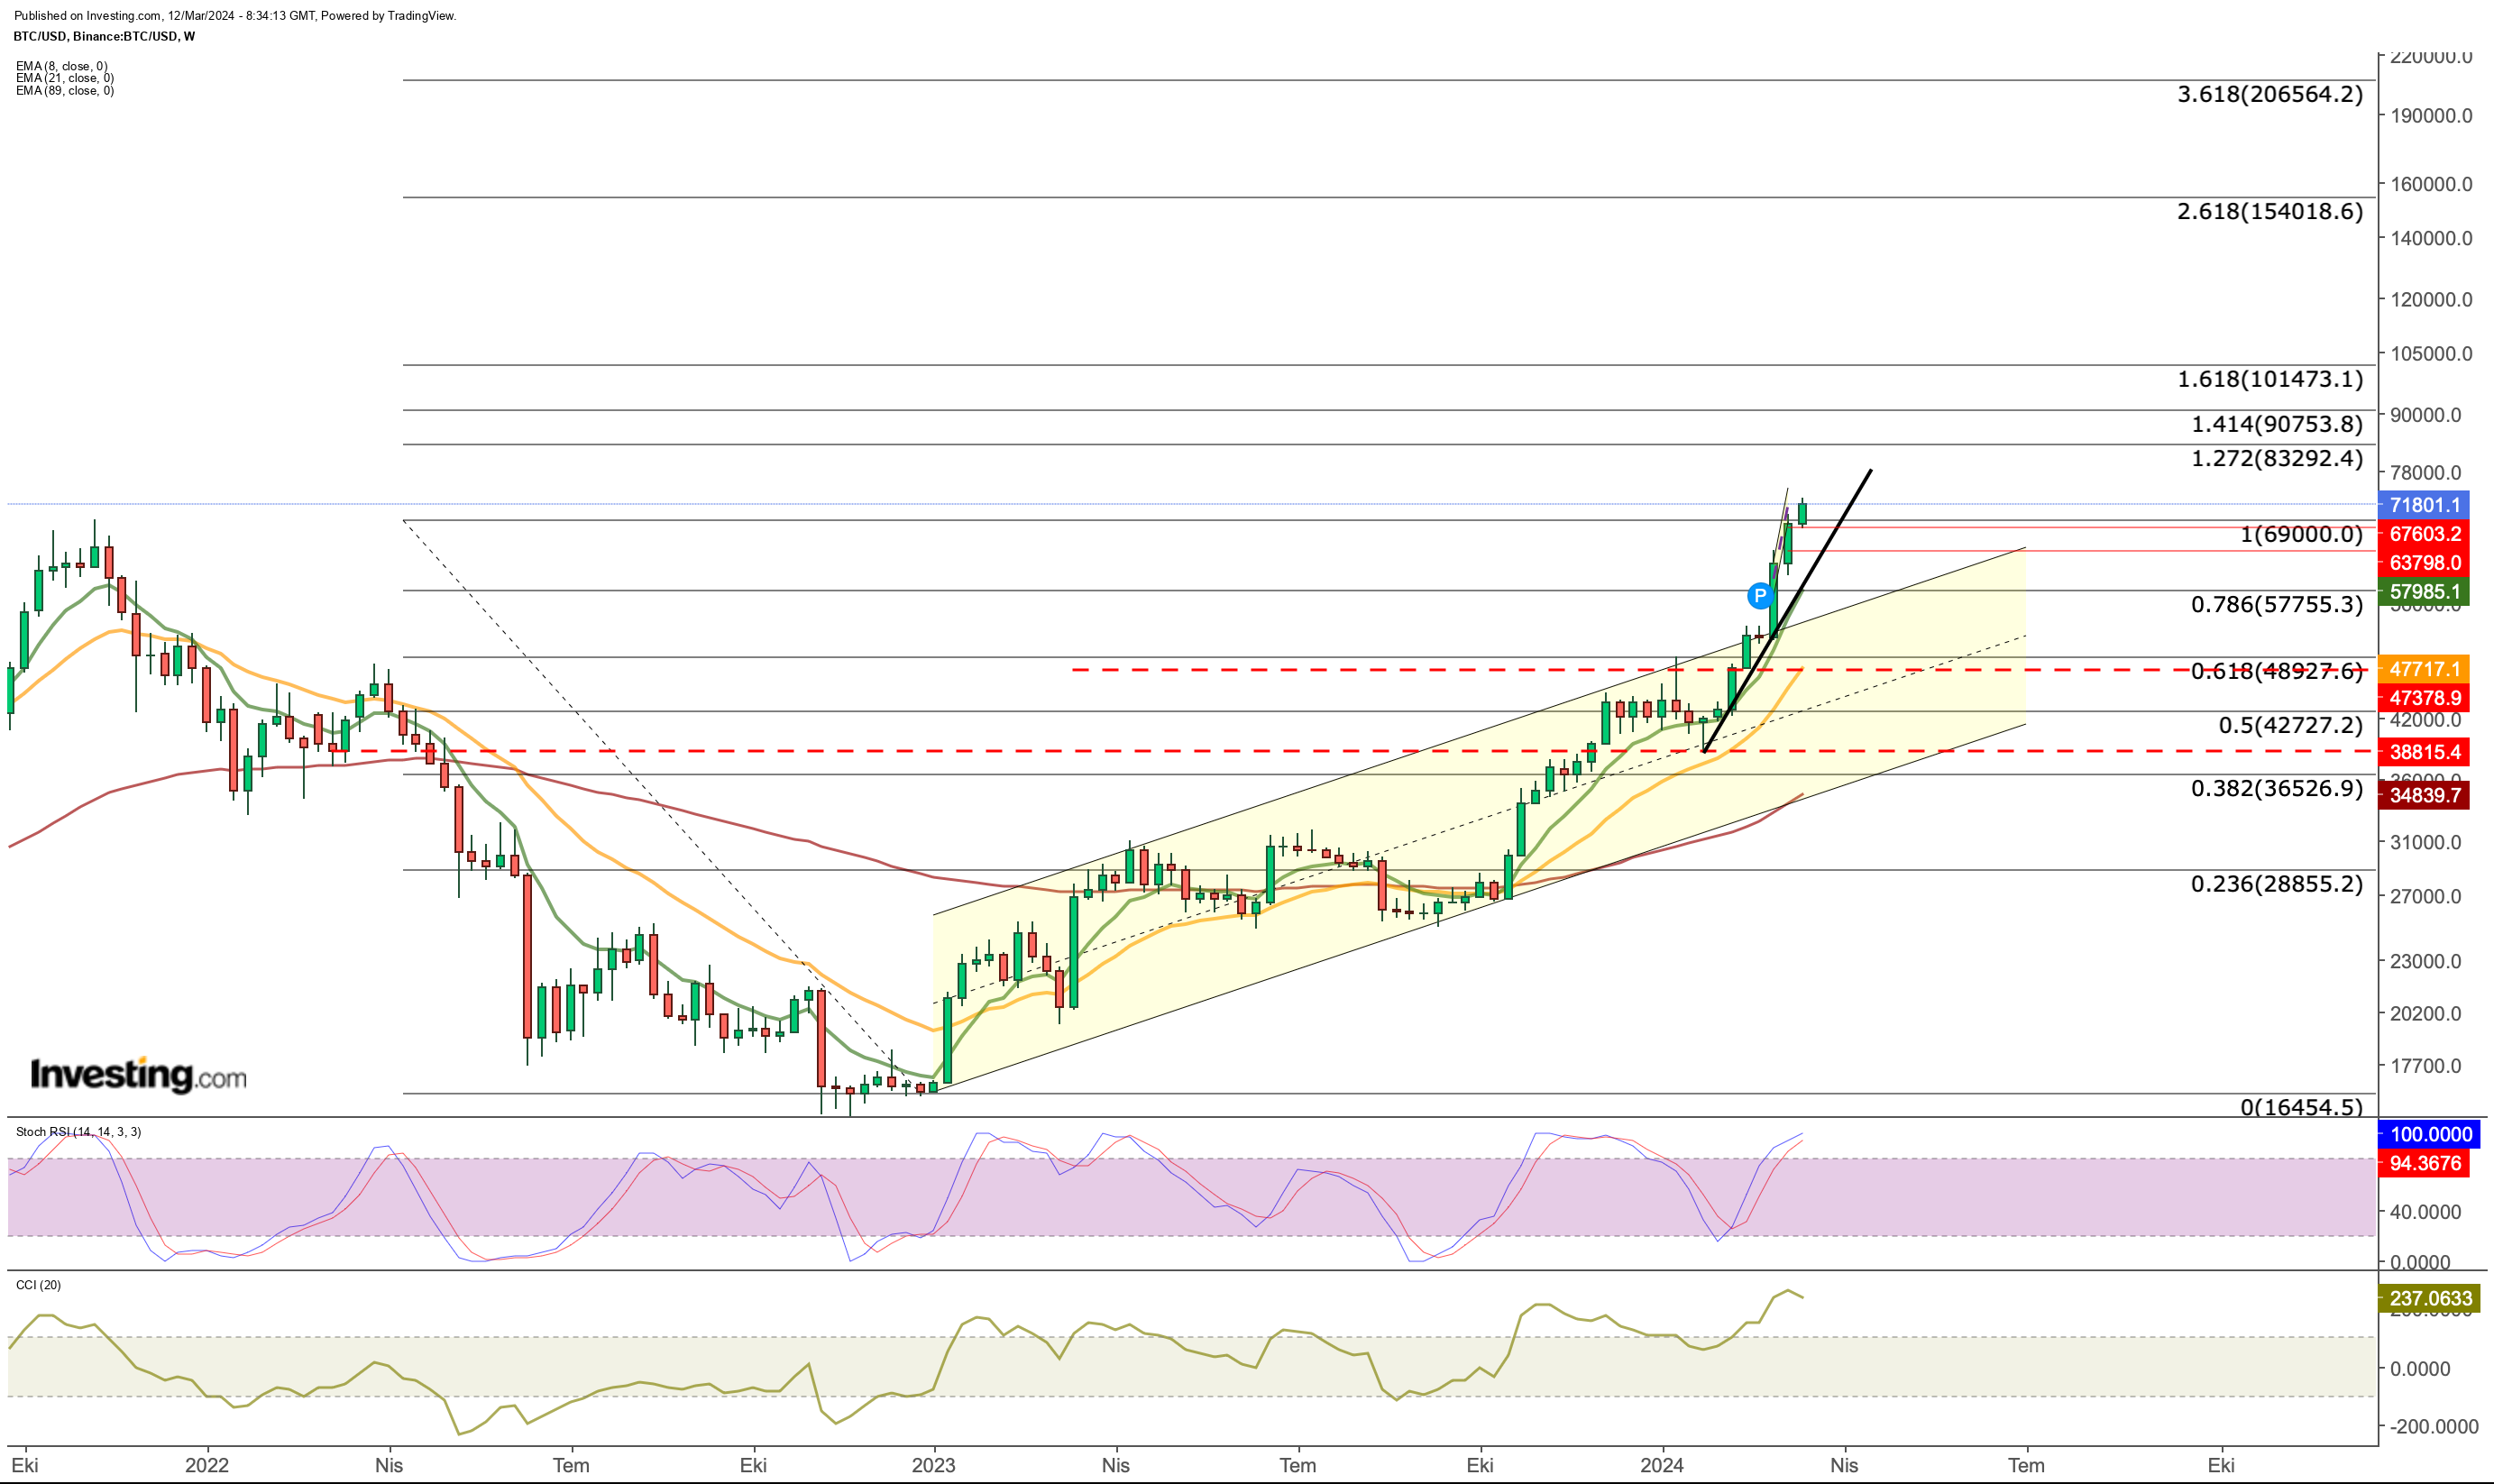Click the 2024 label on the time axis
Viewport: 2494px width, 1484px height.
coord(1662,1465)
